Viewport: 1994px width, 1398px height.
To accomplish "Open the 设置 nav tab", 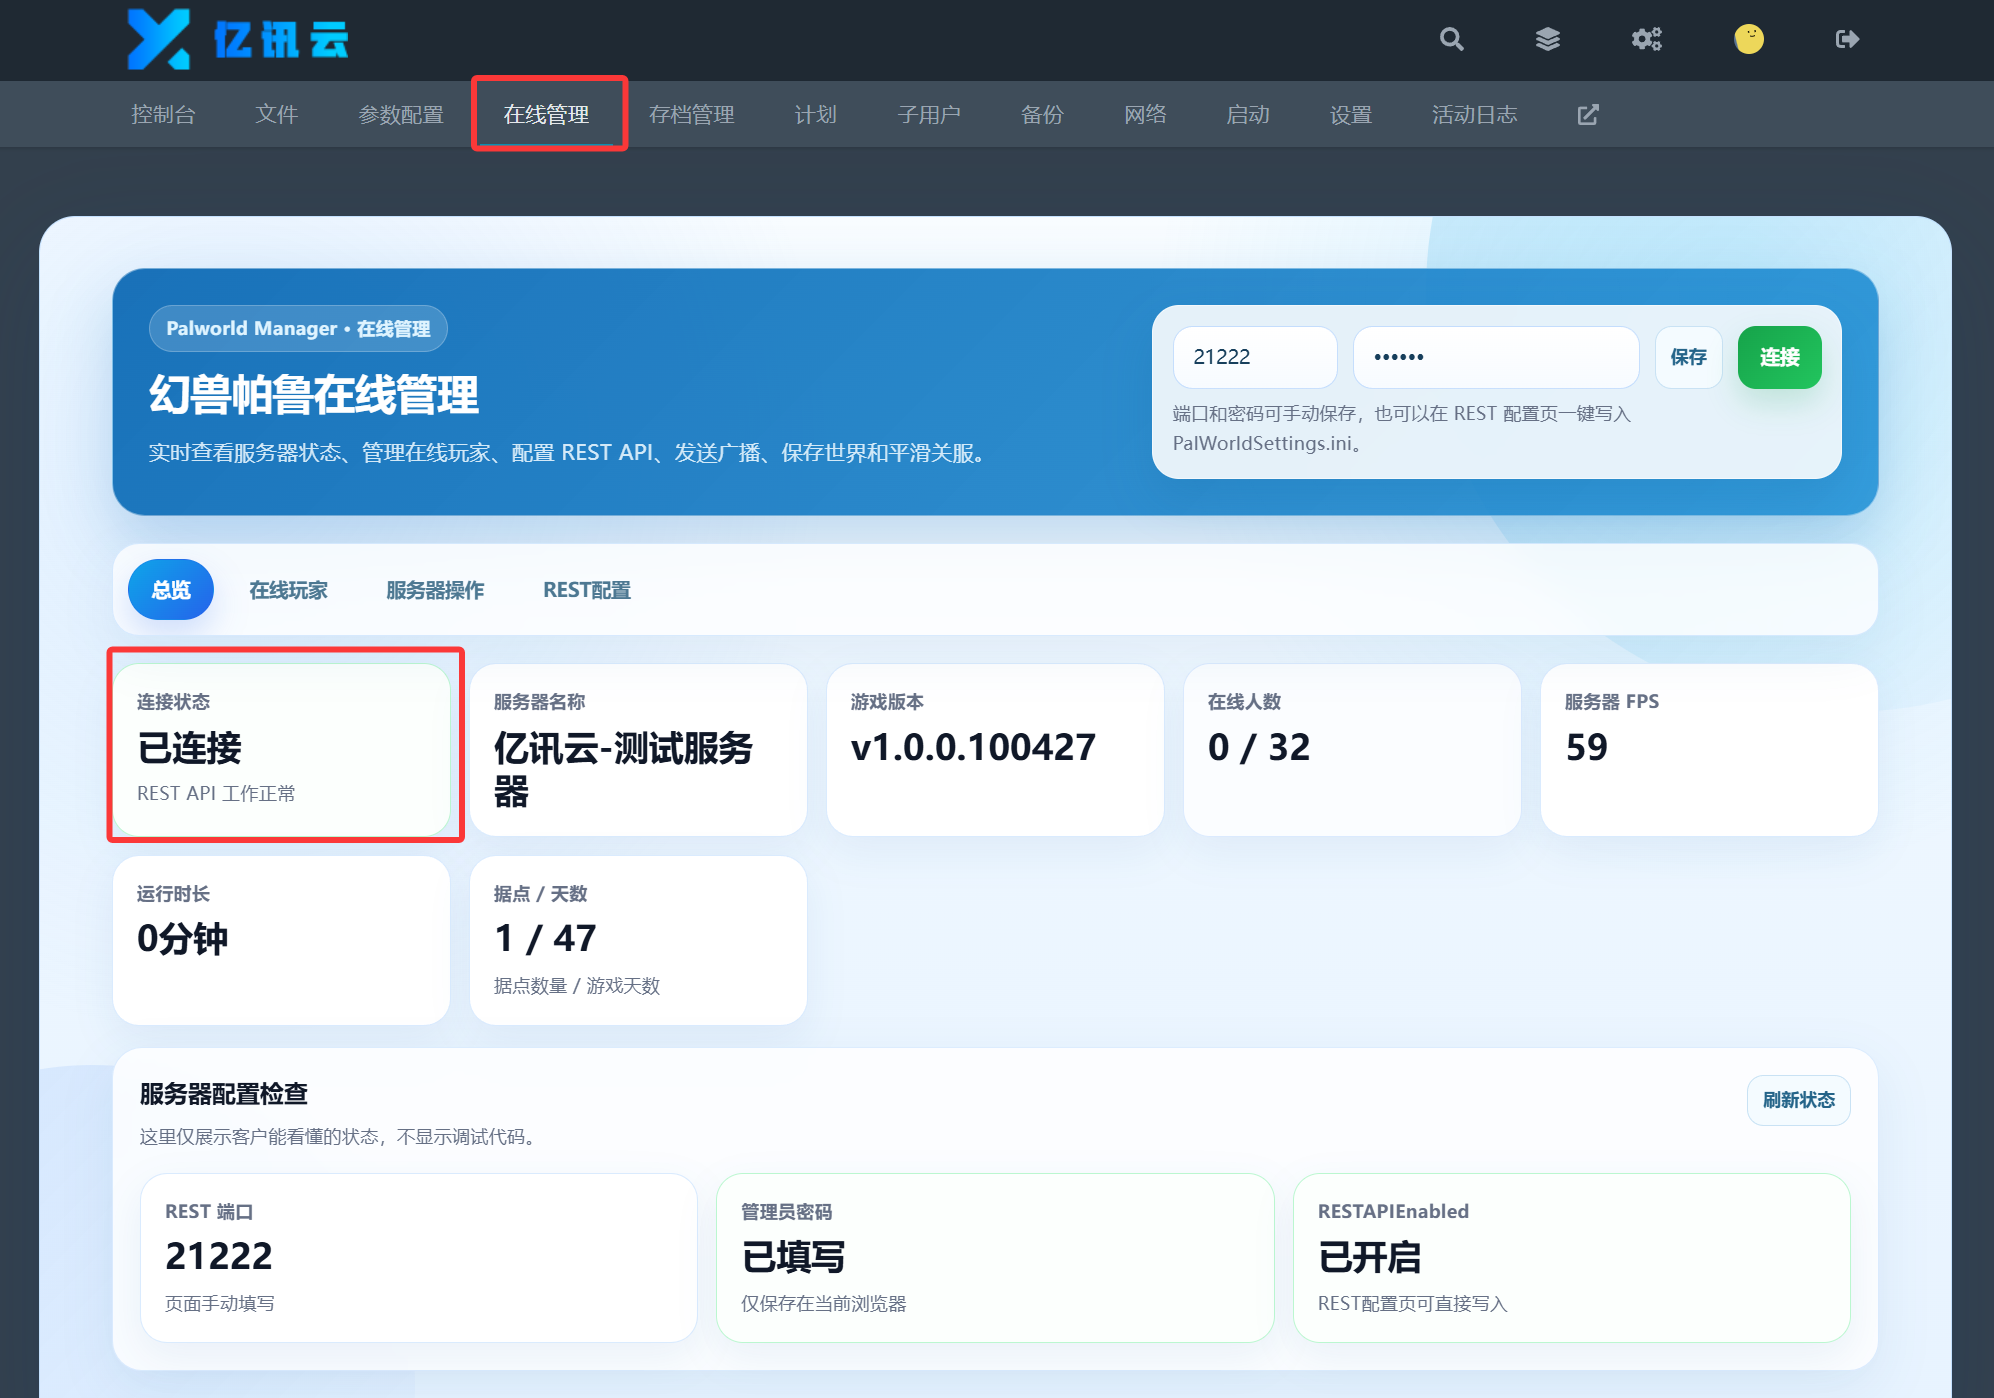I will click(1351, 115).
